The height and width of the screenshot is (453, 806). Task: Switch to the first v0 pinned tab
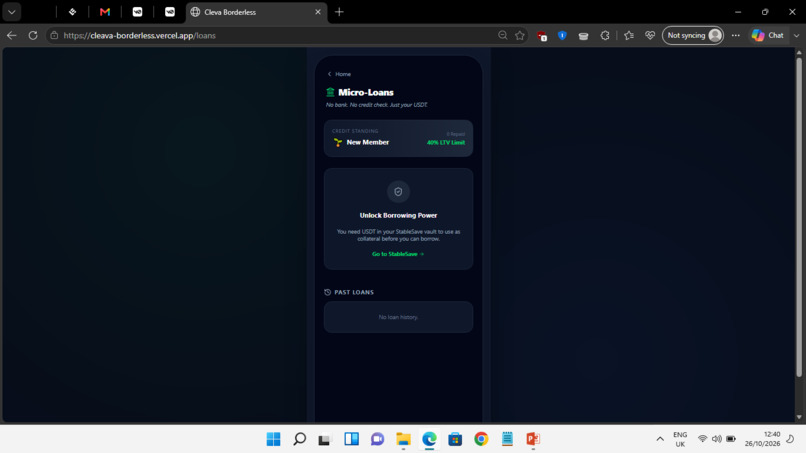click(x=137, y=12)
